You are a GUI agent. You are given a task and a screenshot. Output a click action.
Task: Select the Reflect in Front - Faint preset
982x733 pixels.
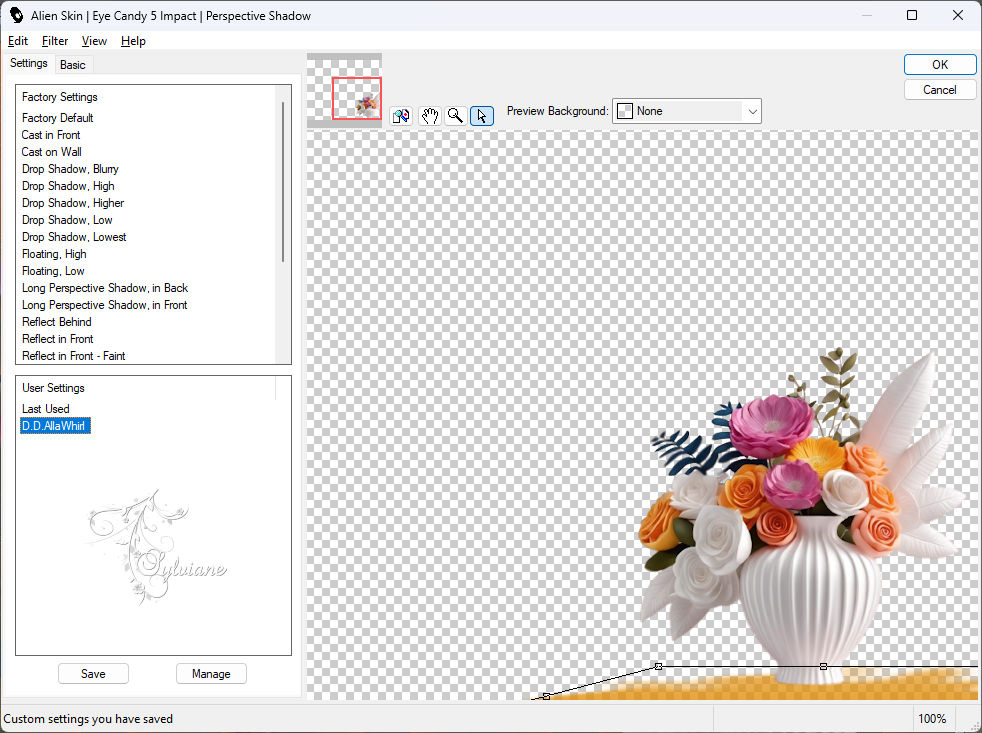pyautogui.click(x=73, y=355)
